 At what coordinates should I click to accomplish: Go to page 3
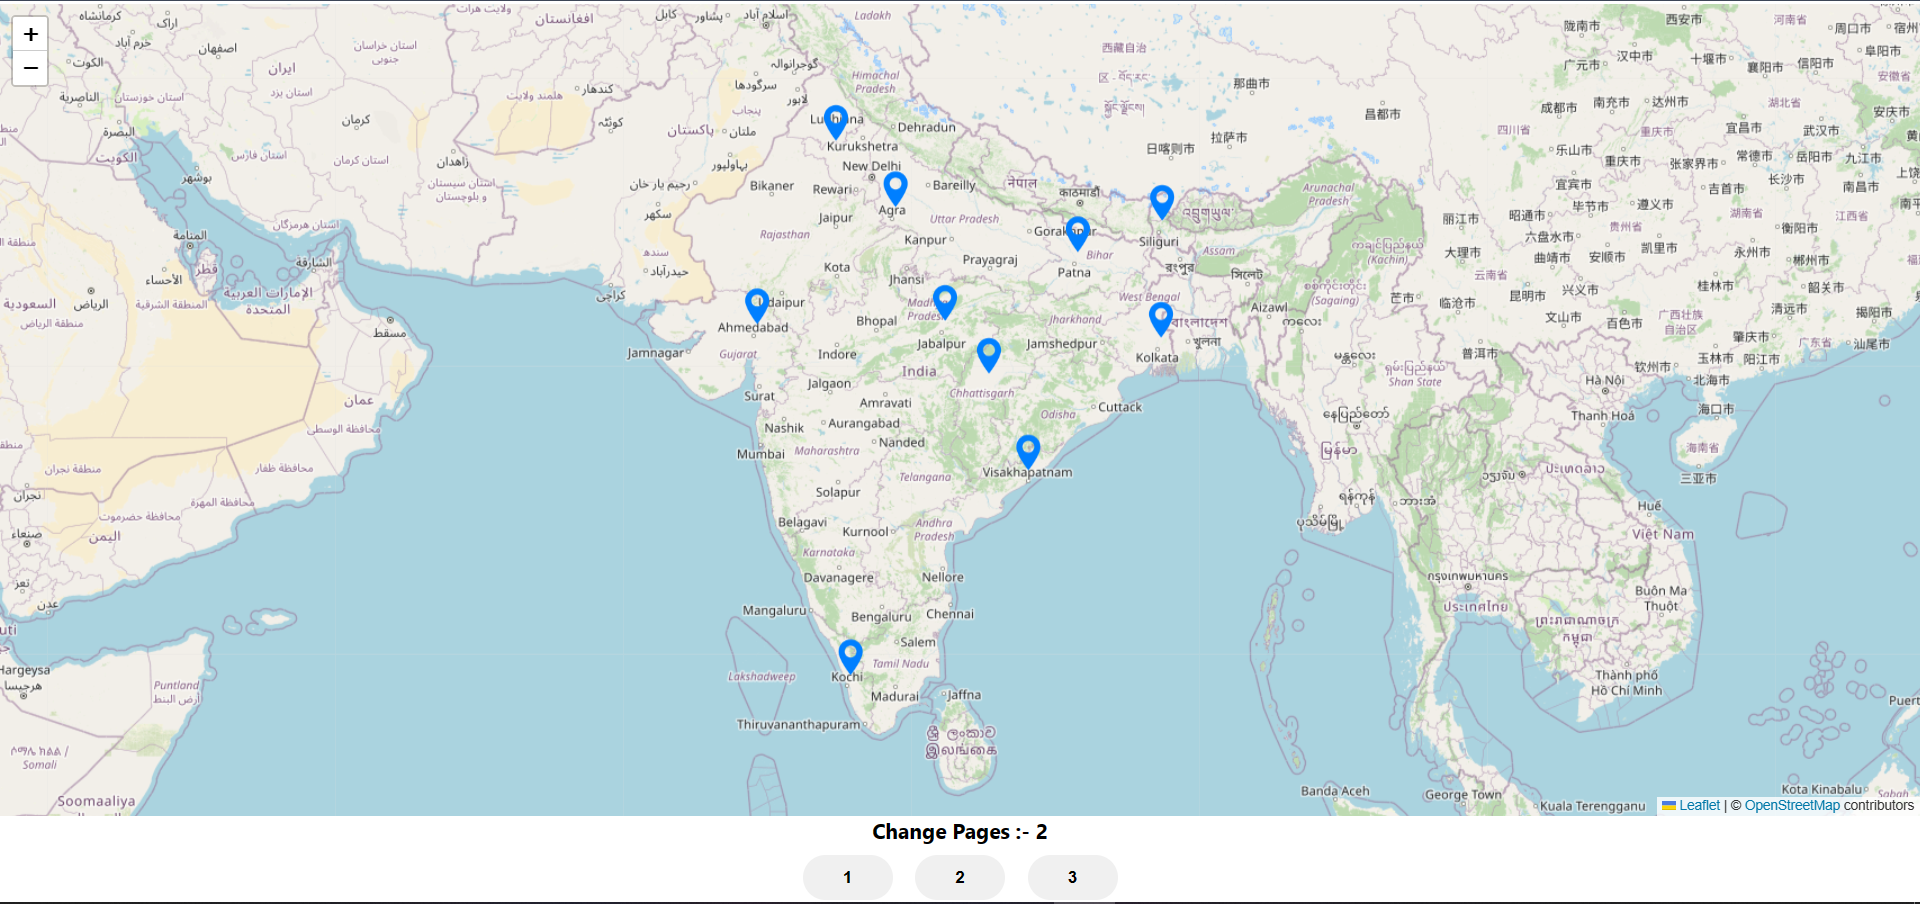1072,877
